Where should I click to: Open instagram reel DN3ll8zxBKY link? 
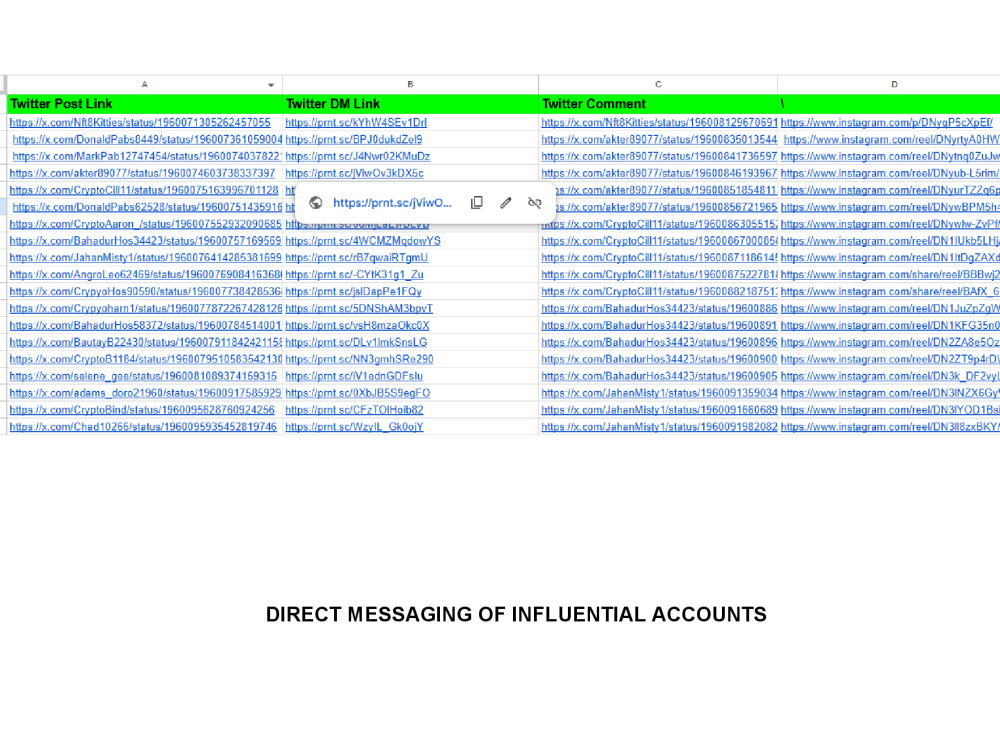click(890, 427)
